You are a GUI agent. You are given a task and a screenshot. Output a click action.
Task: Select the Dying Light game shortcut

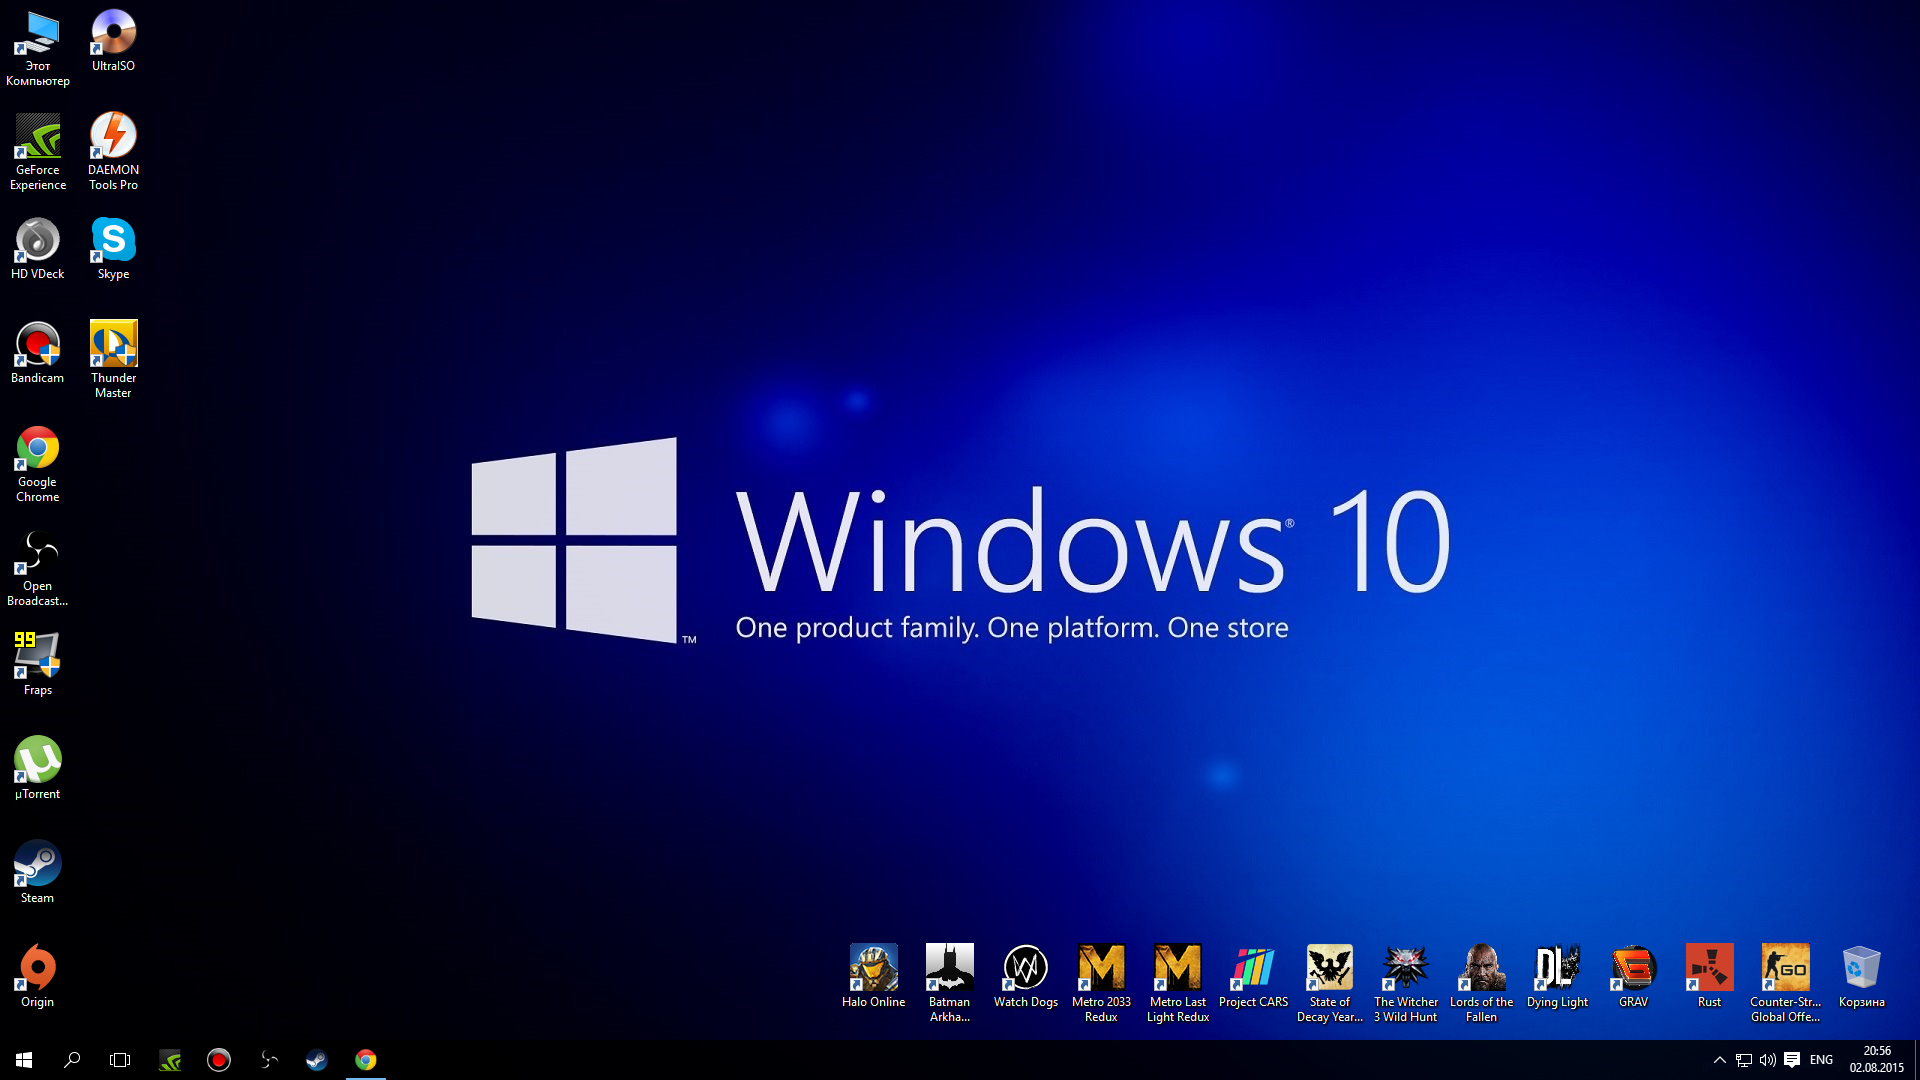(x=1558, y=976)
